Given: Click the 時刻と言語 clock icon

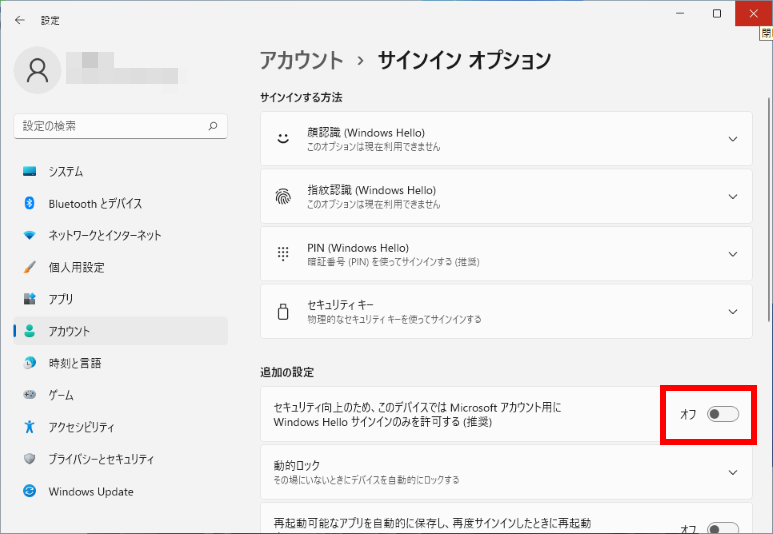Looking at the screenshot, I should coord(30,363).
